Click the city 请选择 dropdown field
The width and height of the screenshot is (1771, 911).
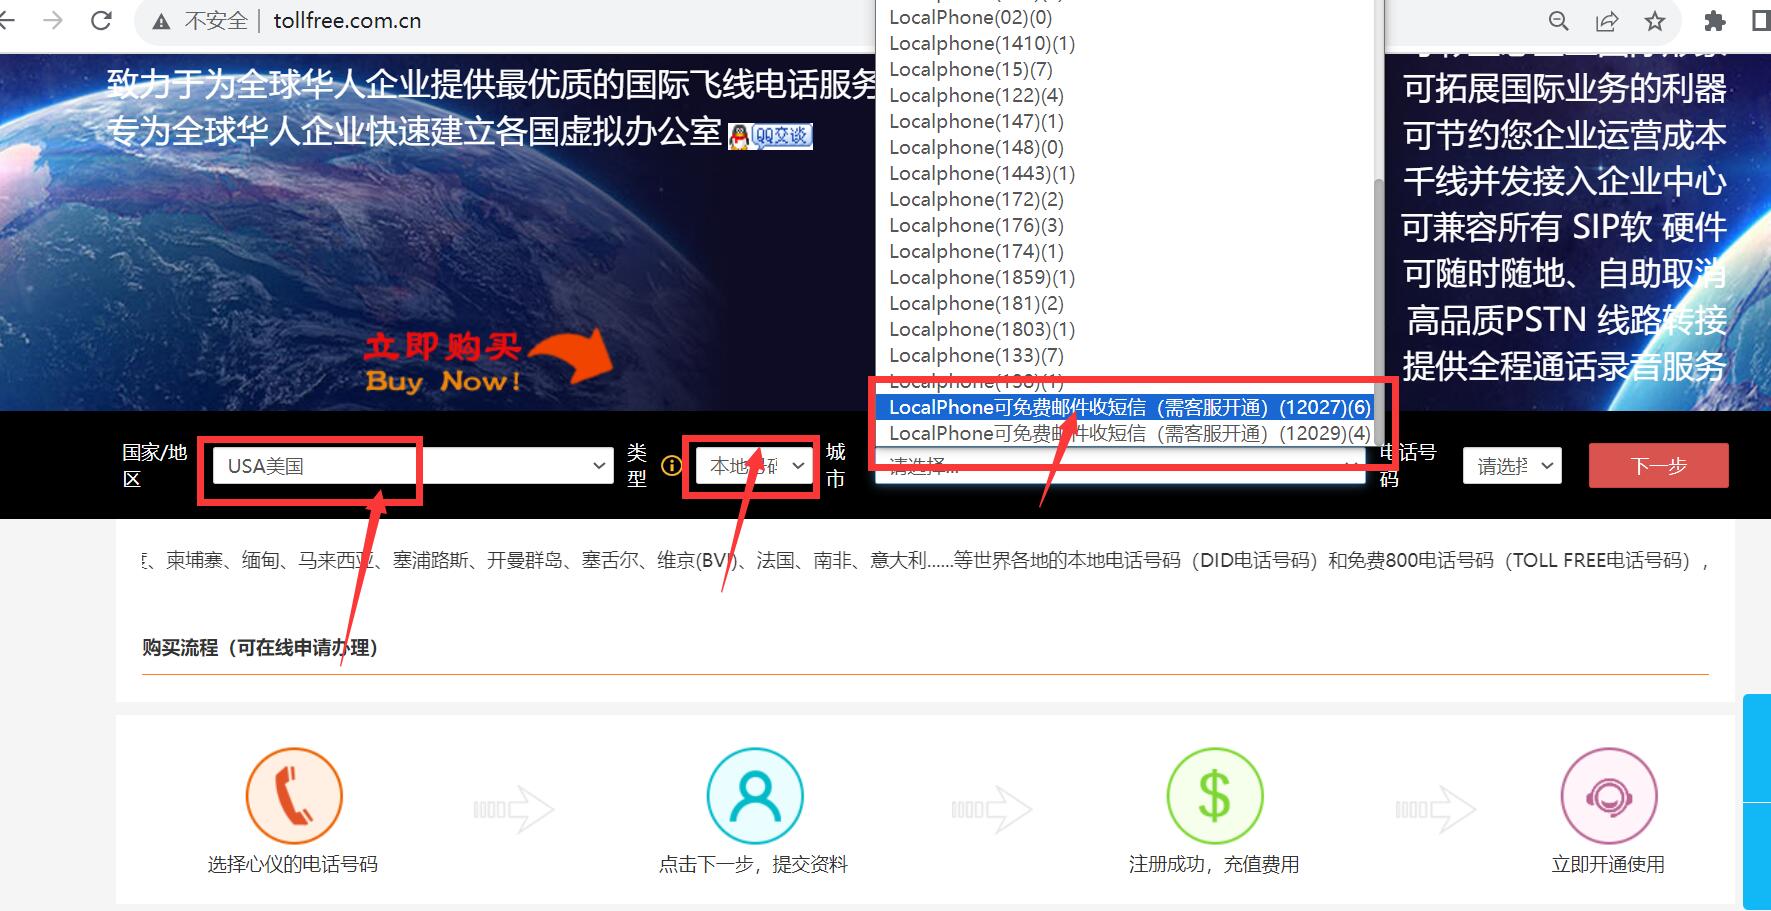point(1120,466)
